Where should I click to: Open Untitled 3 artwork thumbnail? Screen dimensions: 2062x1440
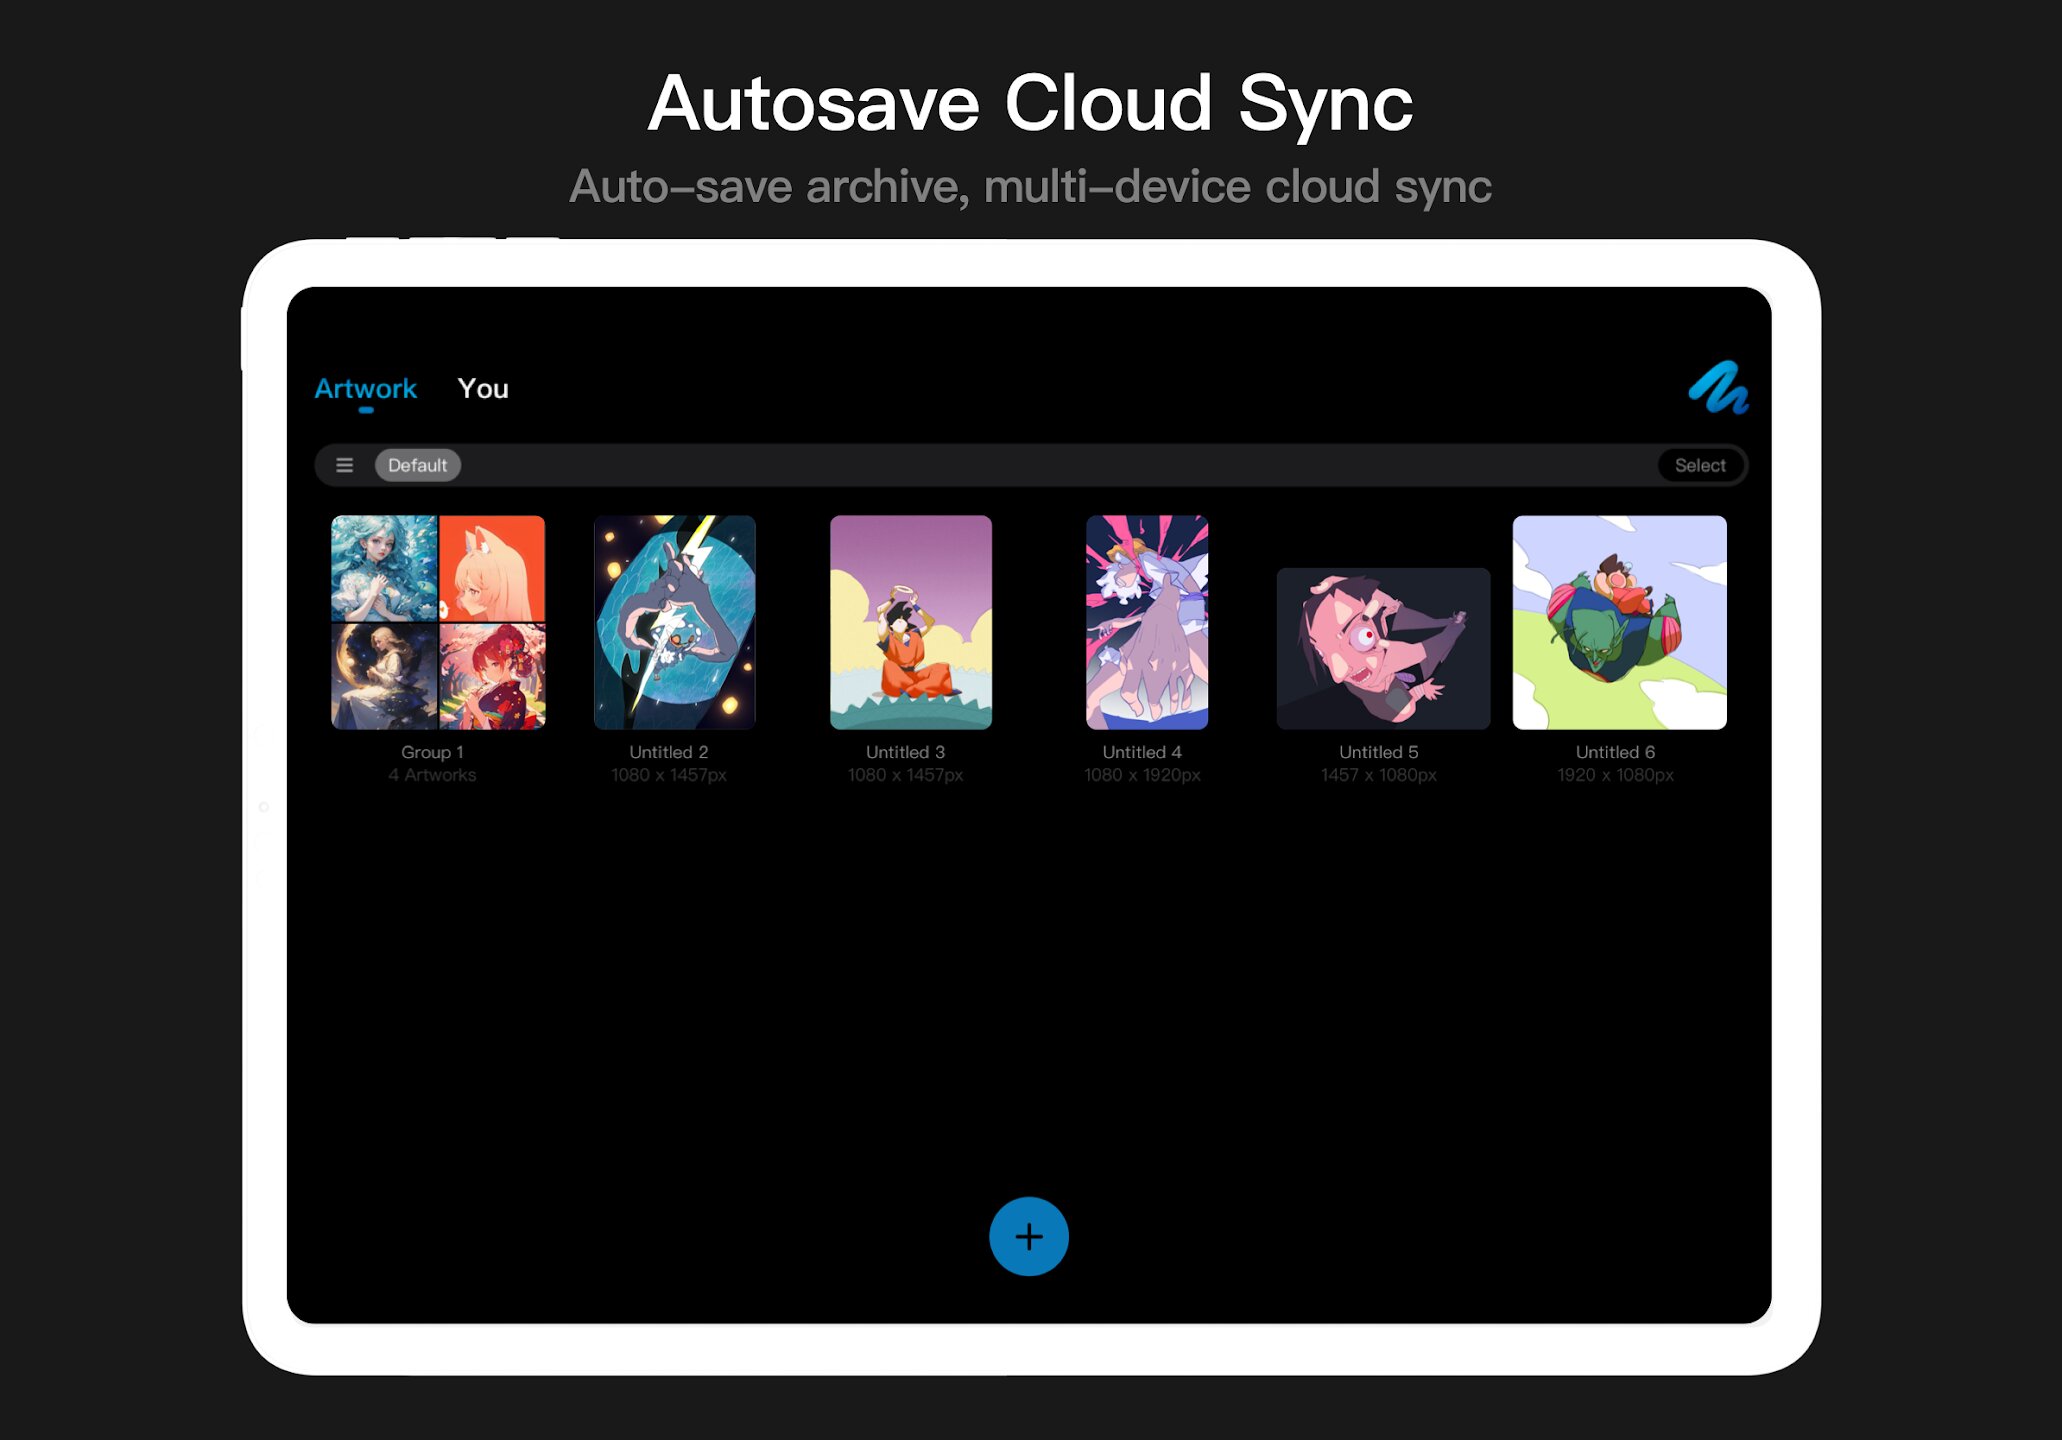tap(910, 622)
